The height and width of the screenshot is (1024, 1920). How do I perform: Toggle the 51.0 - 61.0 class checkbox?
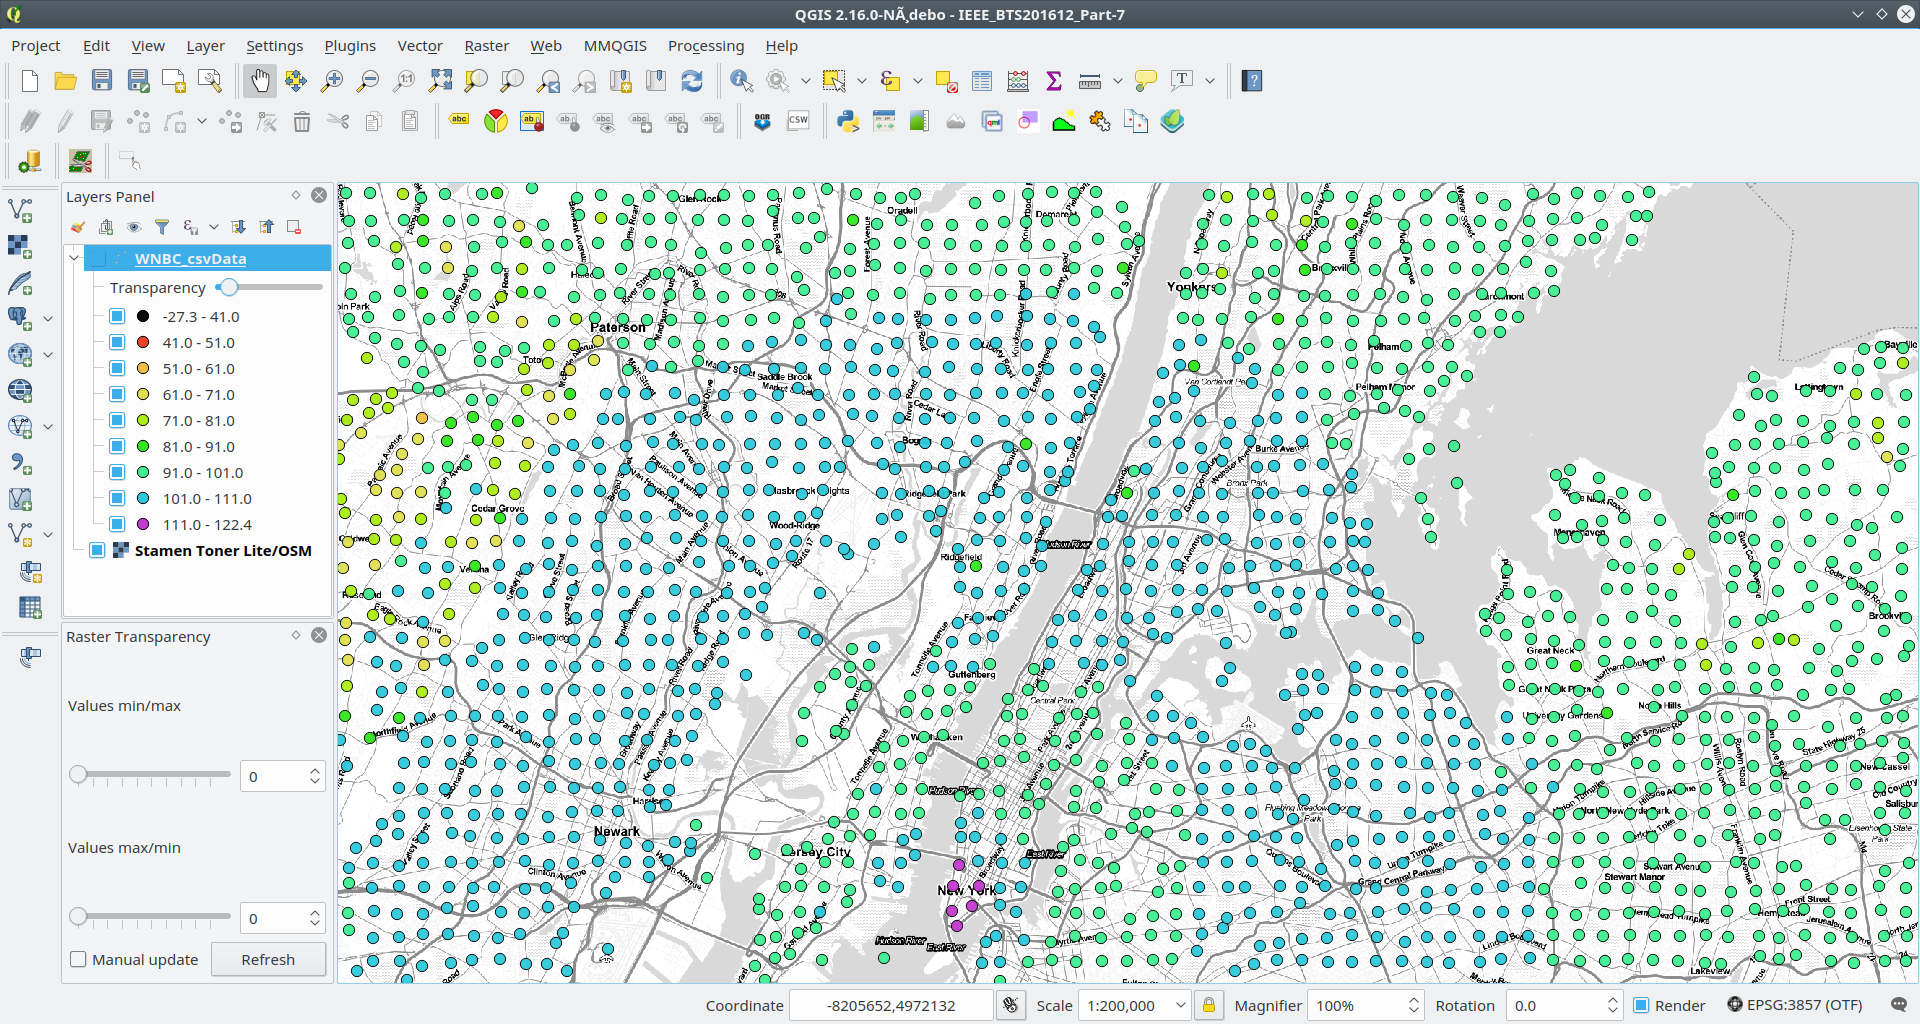click(117, 368)
